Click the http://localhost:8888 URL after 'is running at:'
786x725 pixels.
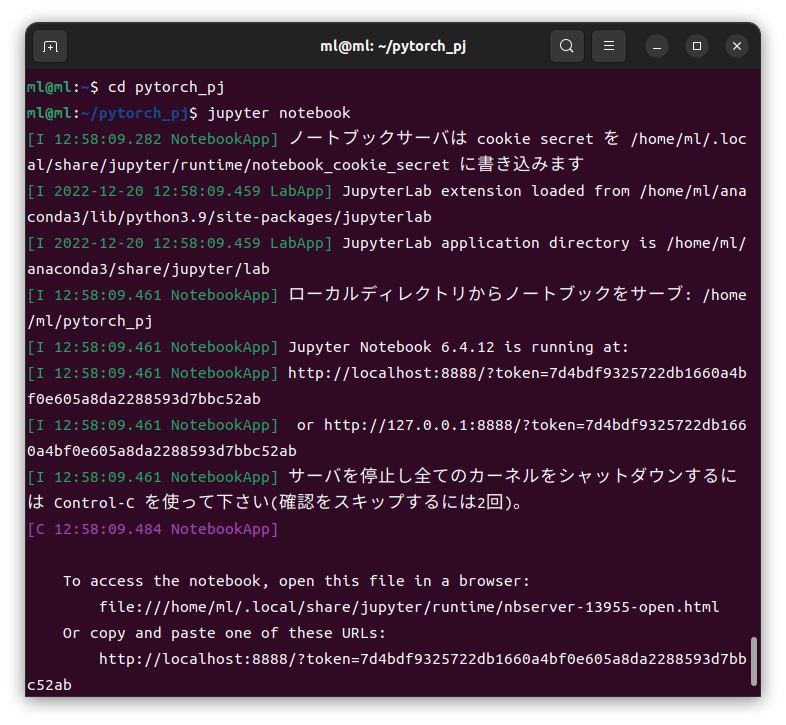[x=517, y=373]
